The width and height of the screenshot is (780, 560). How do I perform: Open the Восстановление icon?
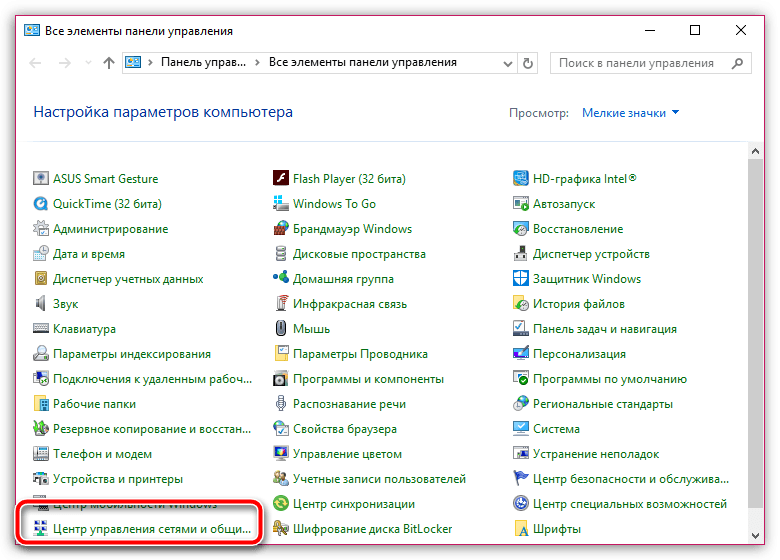521,229
